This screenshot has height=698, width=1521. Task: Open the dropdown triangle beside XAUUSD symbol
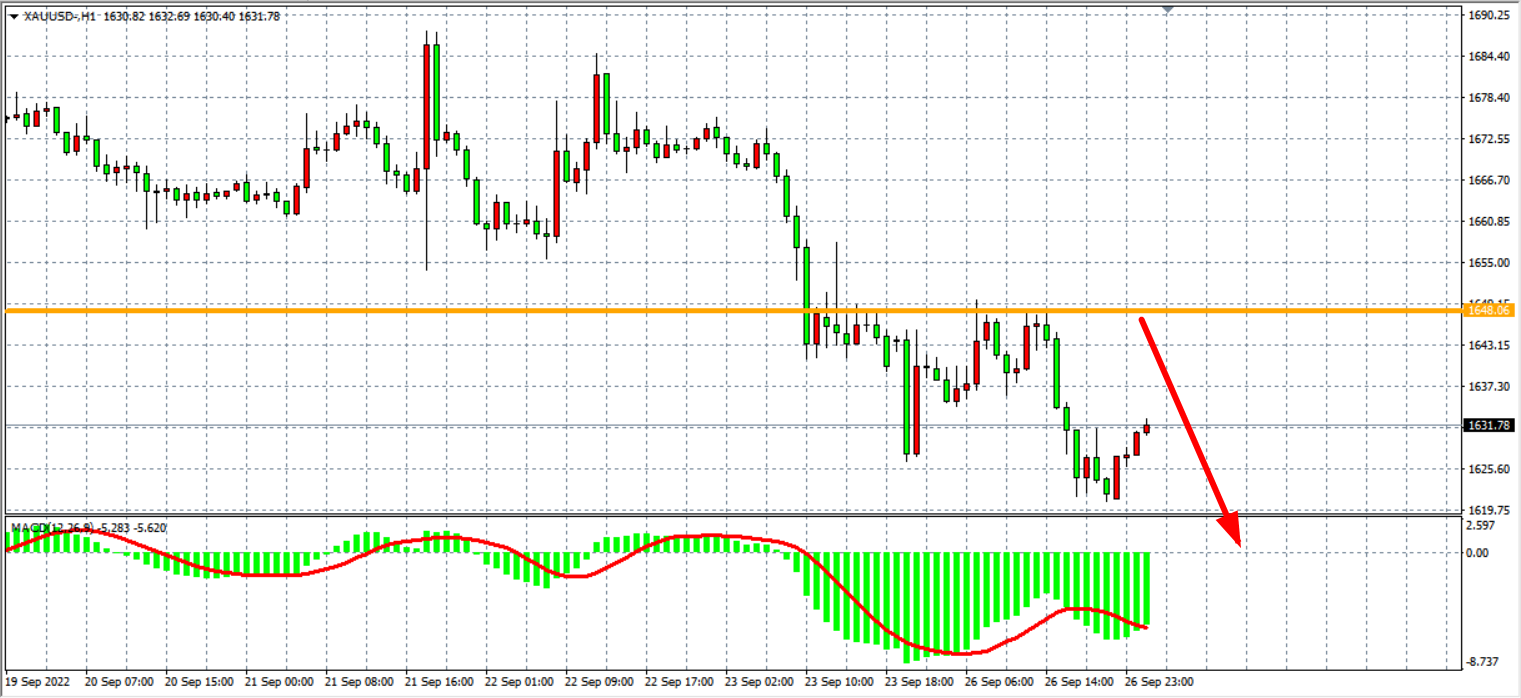13,16
